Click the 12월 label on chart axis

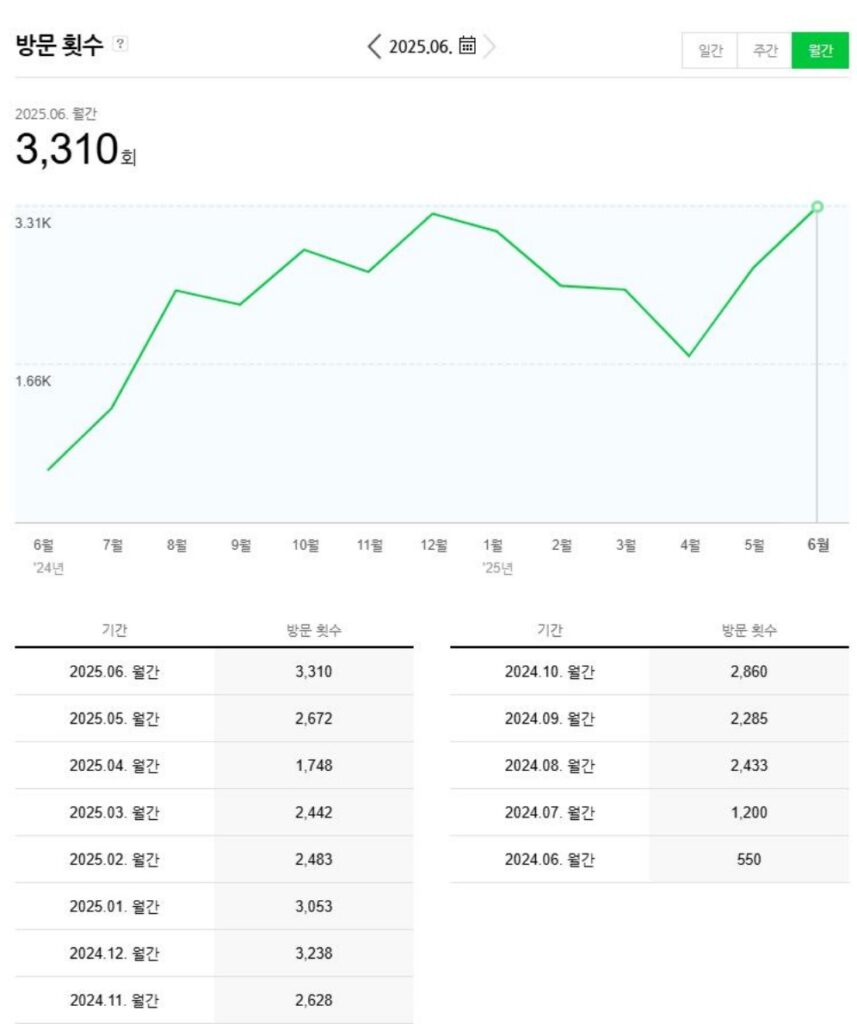point(434,545)
